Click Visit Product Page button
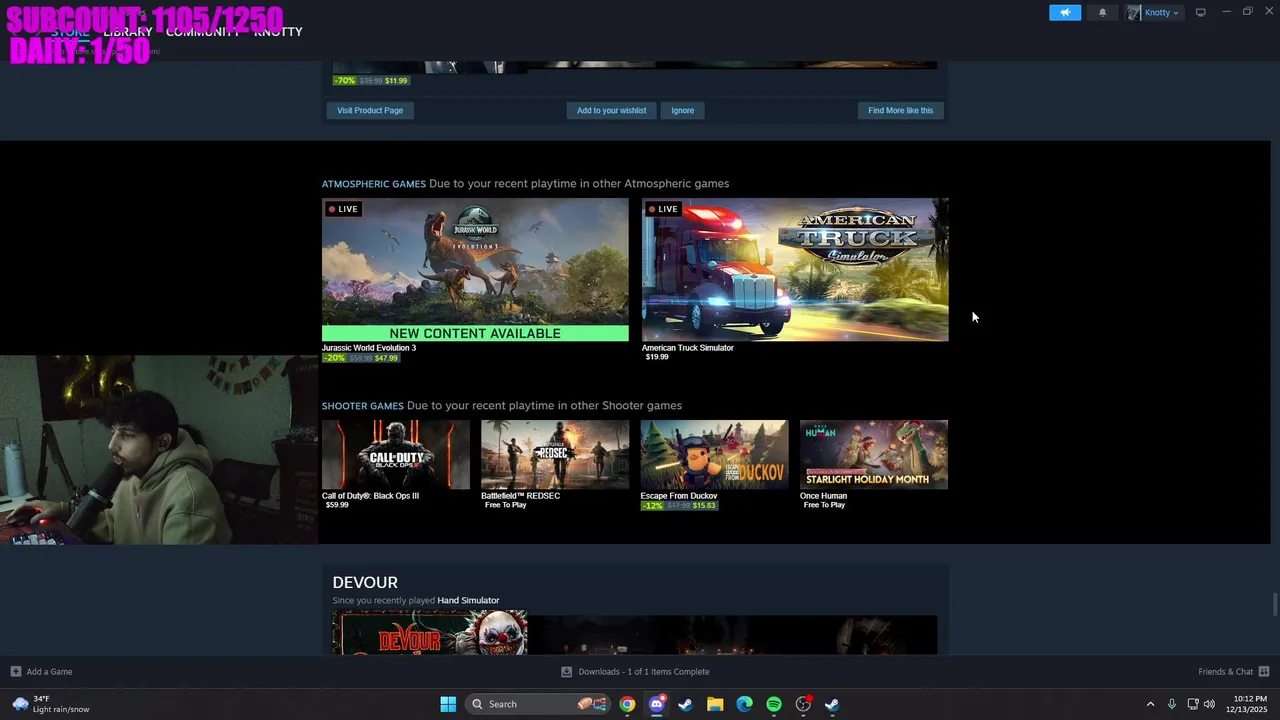 [370, 110]
